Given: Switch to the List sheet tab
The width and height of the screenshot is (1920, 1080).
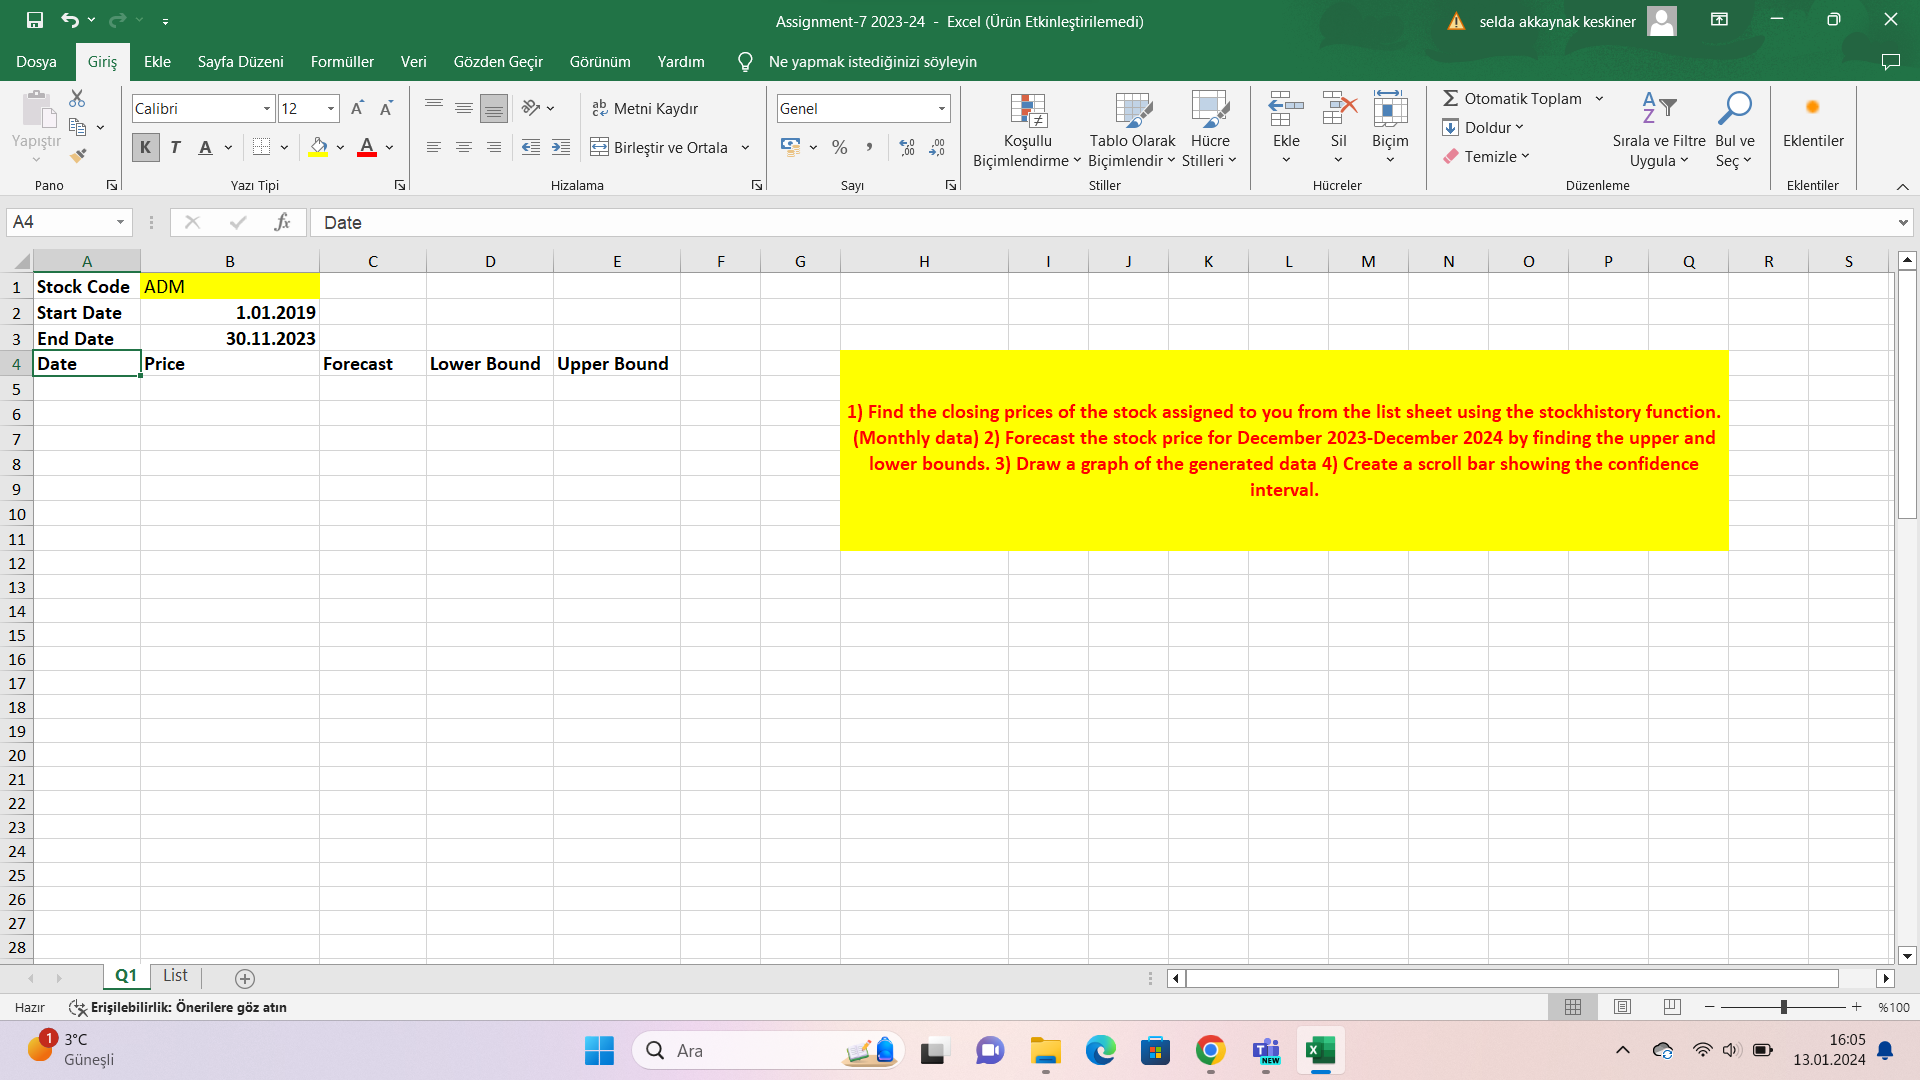Looking at the screenshot, I should pyautogui.click(x=175, y=976).
